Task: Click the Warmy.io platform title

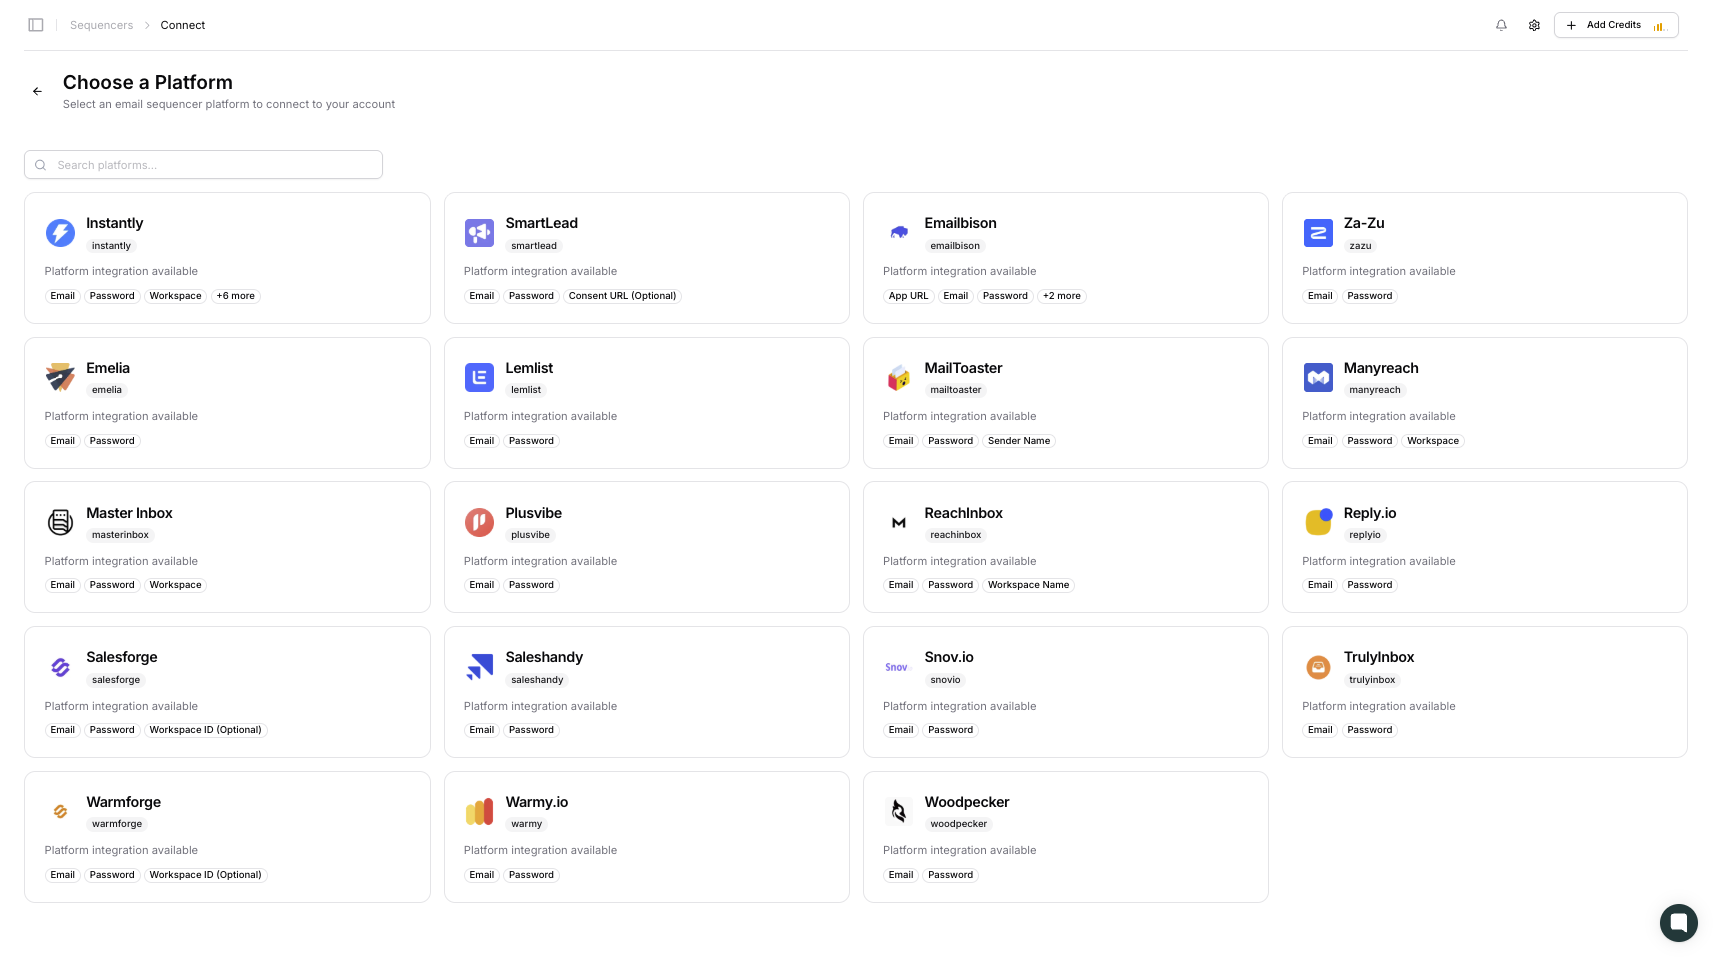Action: (536, 802)
